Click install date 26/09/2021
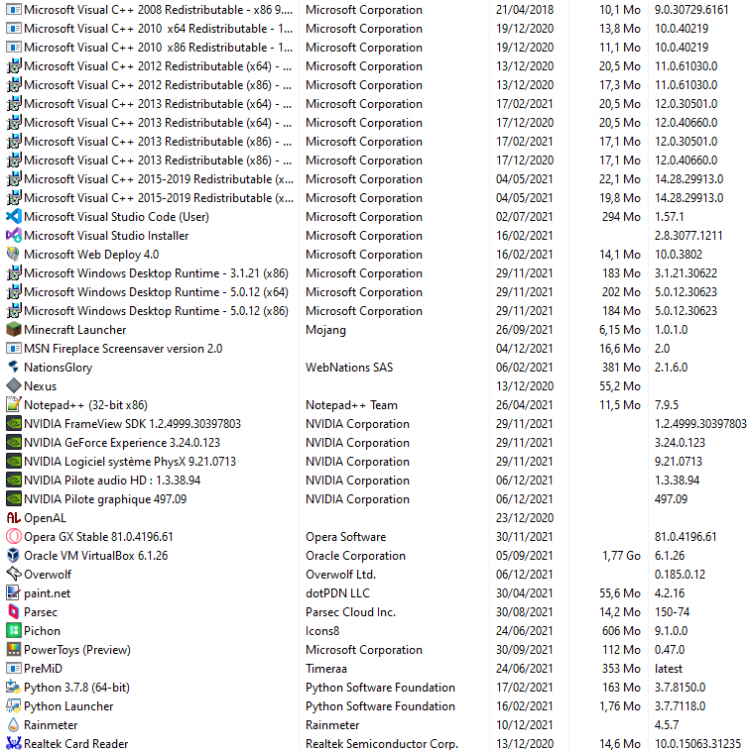The width and height of the screenshot is (748, 750). click(525, 330)
